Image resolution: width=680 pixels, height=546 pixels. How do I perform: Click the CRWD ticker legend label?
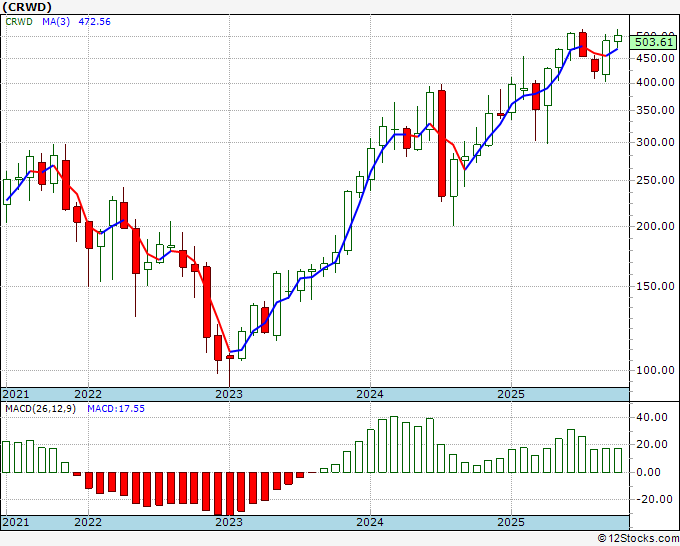tap(19, 22)
